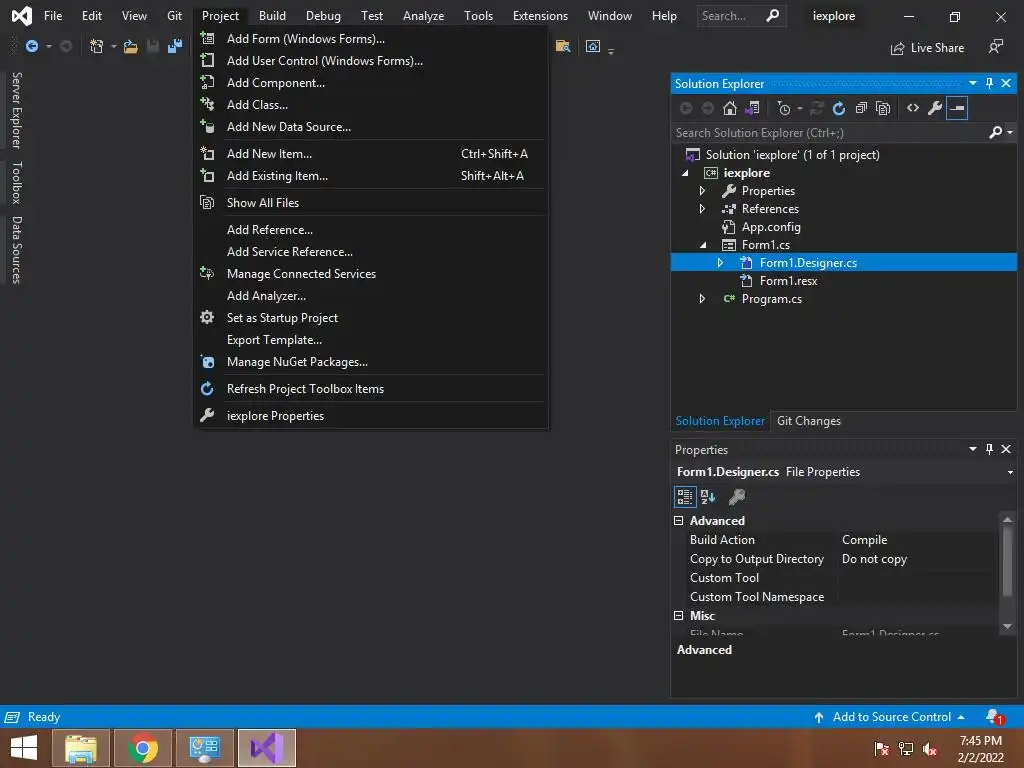Expand the Properties node in solution tree
The width and height of the screenshot is (1024, 768).
703,191
